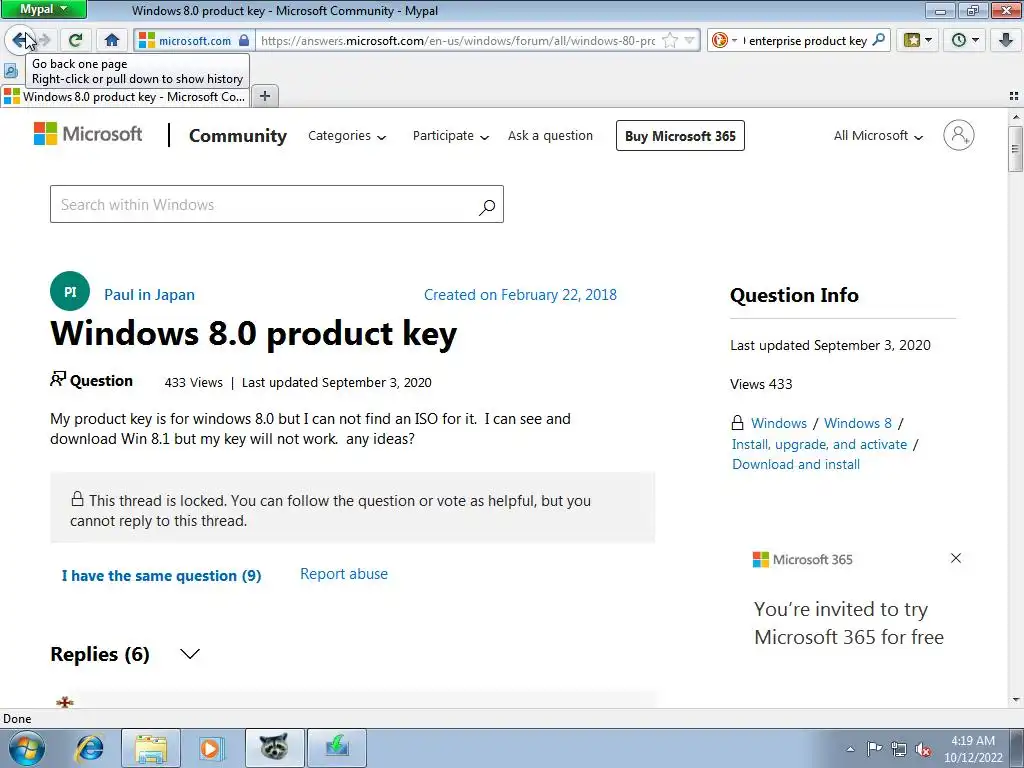Click the scrollbar up arrow
Viewport: 1024px width, 768px height.
pyautogui.click(x=1016, y=118)
